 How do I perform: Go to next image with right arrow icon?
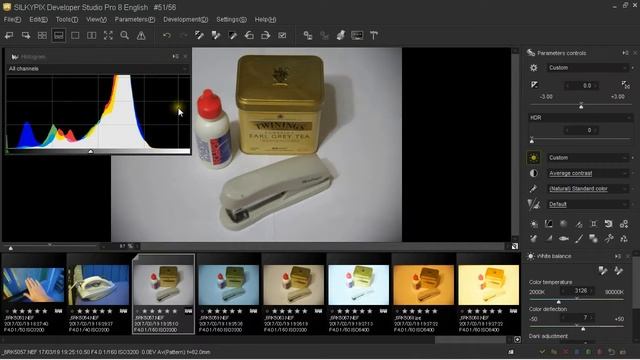point(26,36)
